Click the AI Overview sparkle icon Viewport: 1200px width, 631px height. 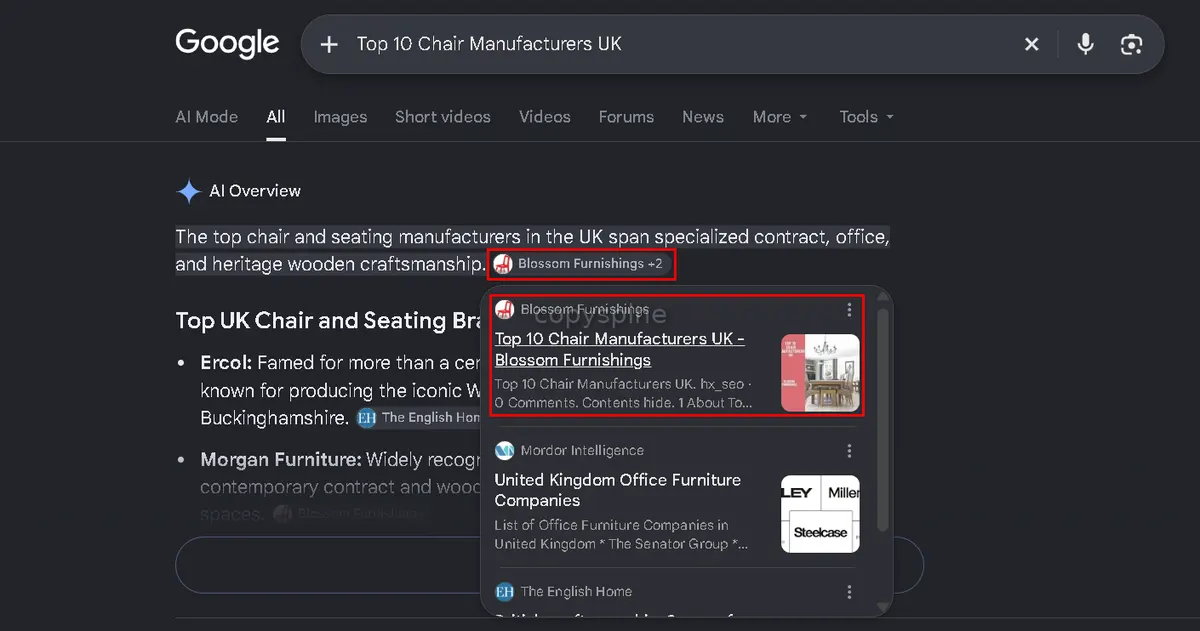pos(189,191)
